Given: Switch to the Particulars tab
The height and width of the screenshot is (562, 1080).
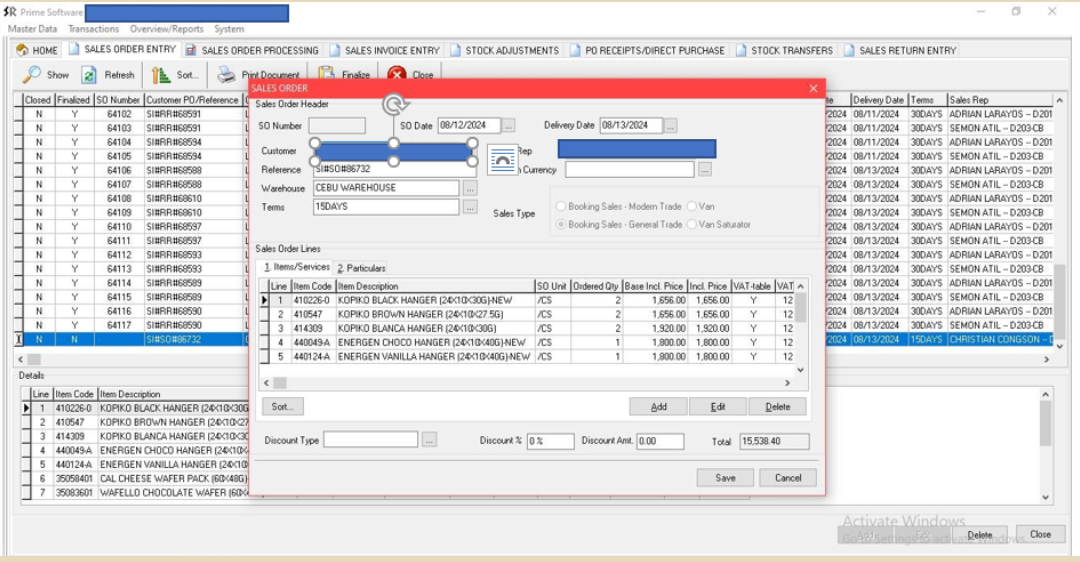Looking at the screenshot, I should (x=361, y=268).
